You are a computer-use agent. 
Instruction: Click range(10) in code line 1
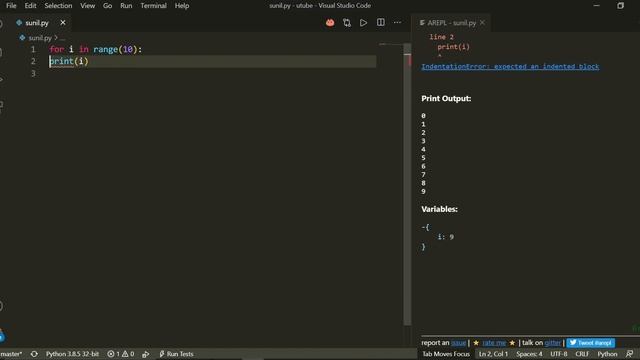click(x=115, y=49)
